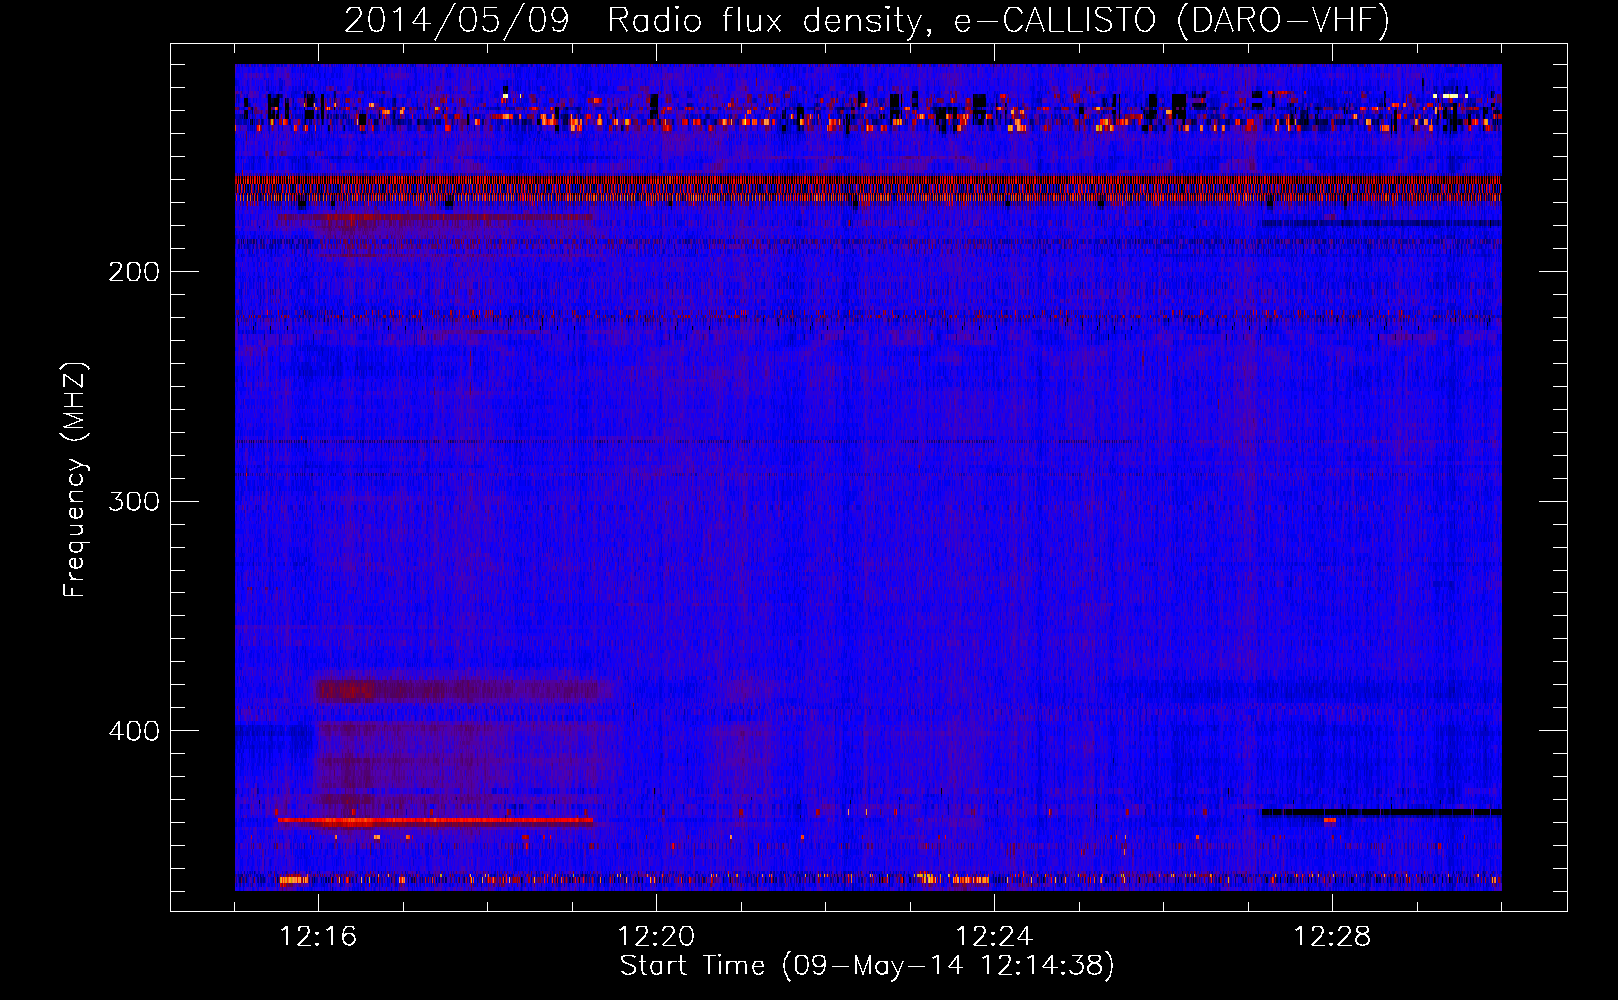Click the 12:24 time tick label
The width and height of the screenshot is (1618, 1000).
pyautogui.click(x=994, y=937)
